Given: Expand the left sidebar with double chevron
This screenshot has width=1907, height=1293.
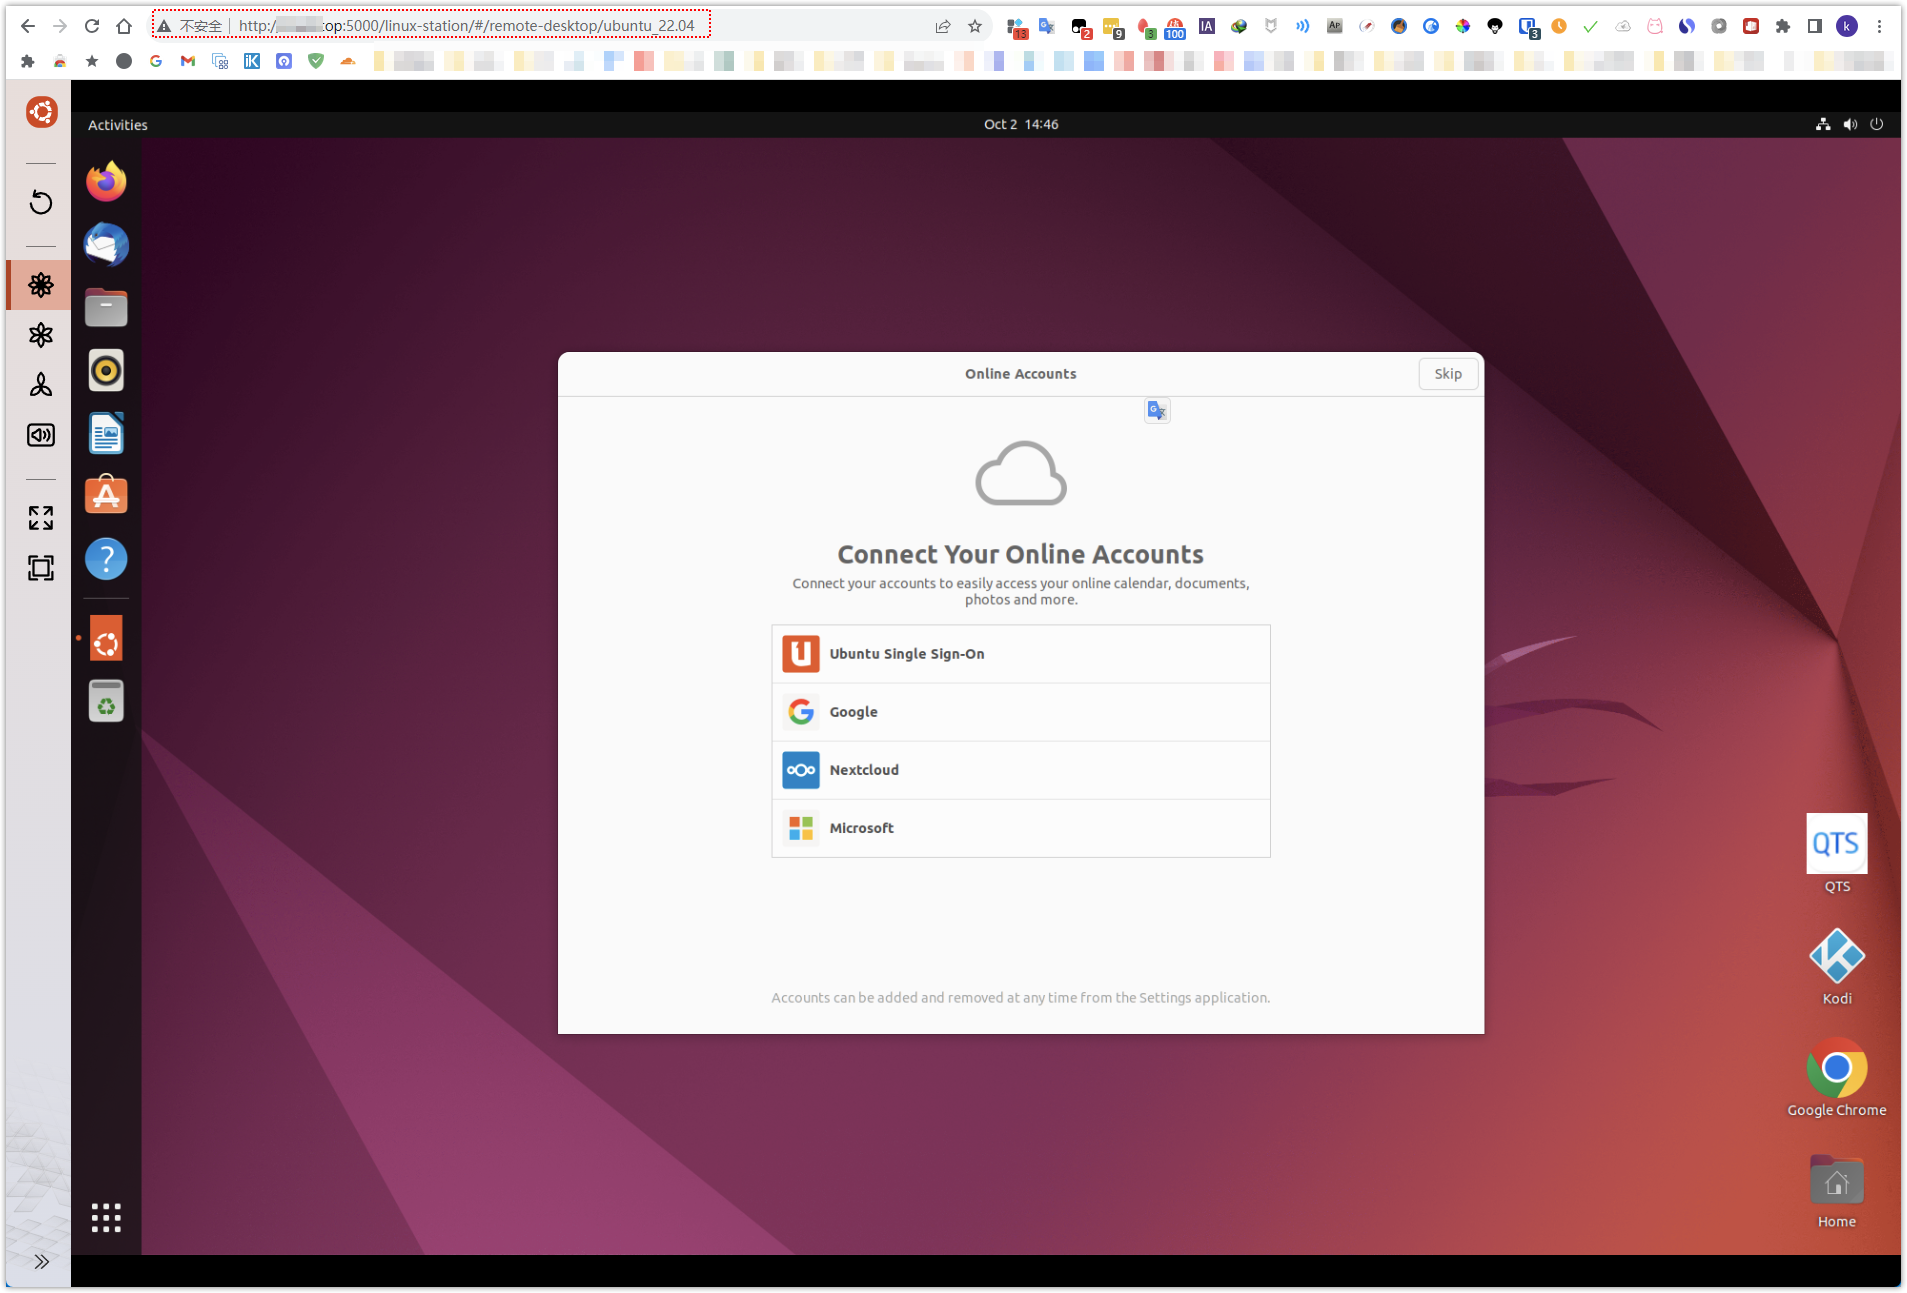Looking at the screenshot, I should [x=41, y=1262].
